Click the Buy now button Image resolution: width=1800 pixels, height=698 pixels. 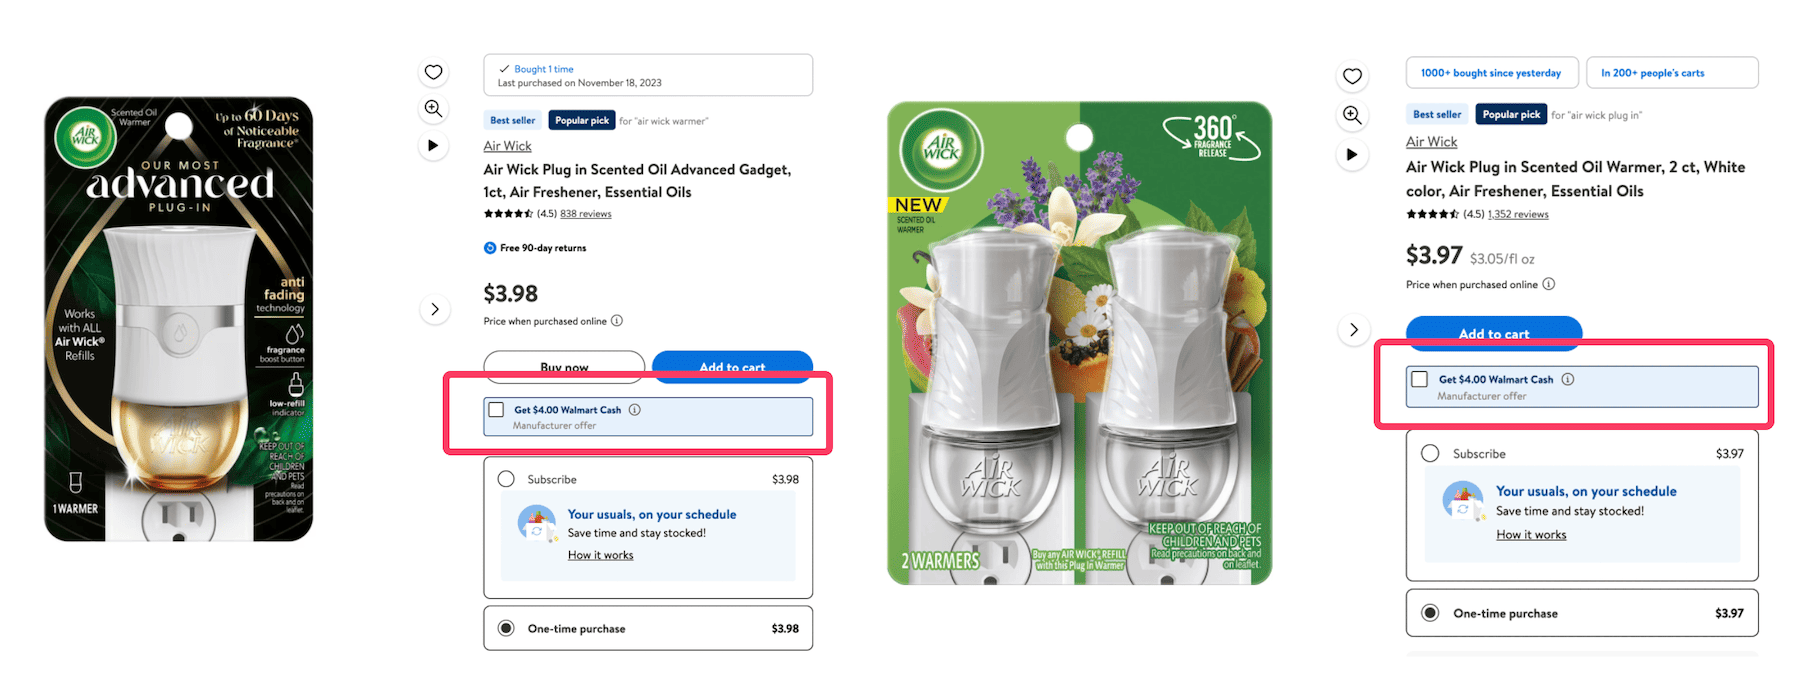[564, 367]
